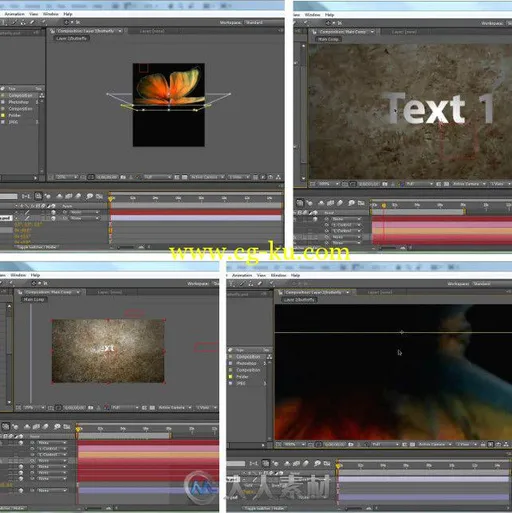The image size is (512, 513).
Task: Open Full resolution dropdown in top-right viewer
Action: pos(419,184)
